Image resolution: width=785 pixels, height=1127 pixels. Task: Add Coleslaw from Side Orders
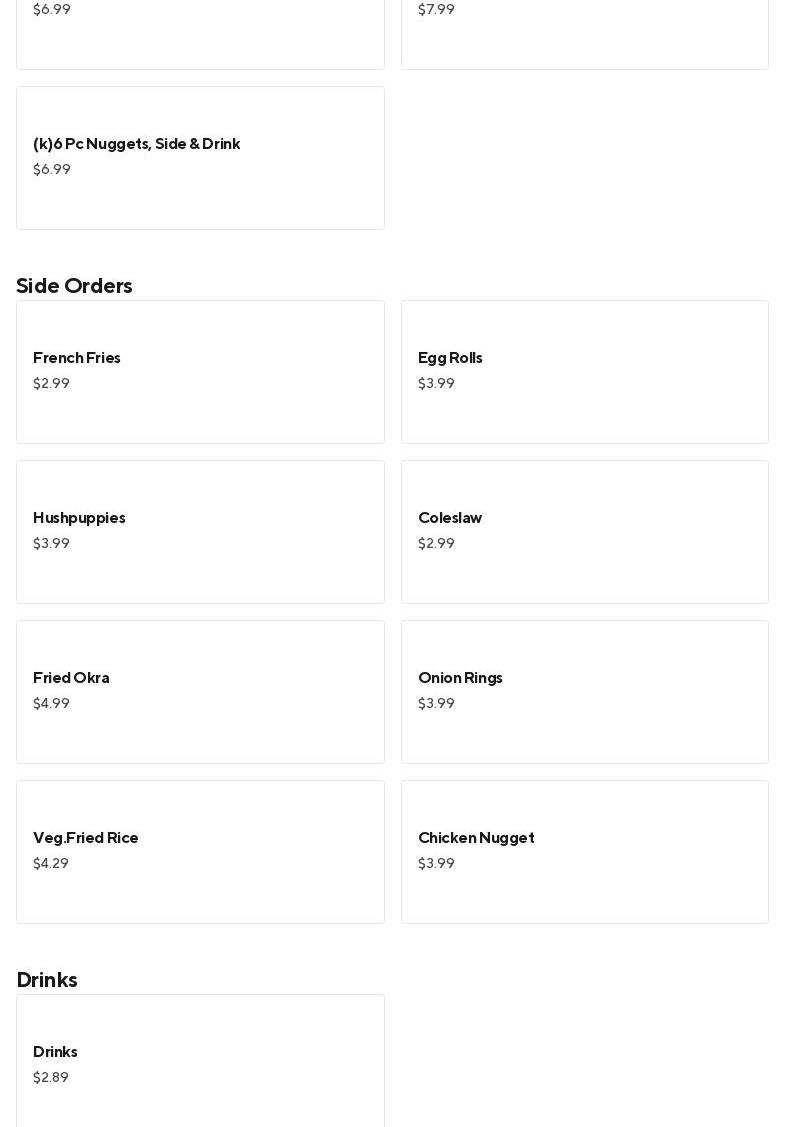pos(584,531)
